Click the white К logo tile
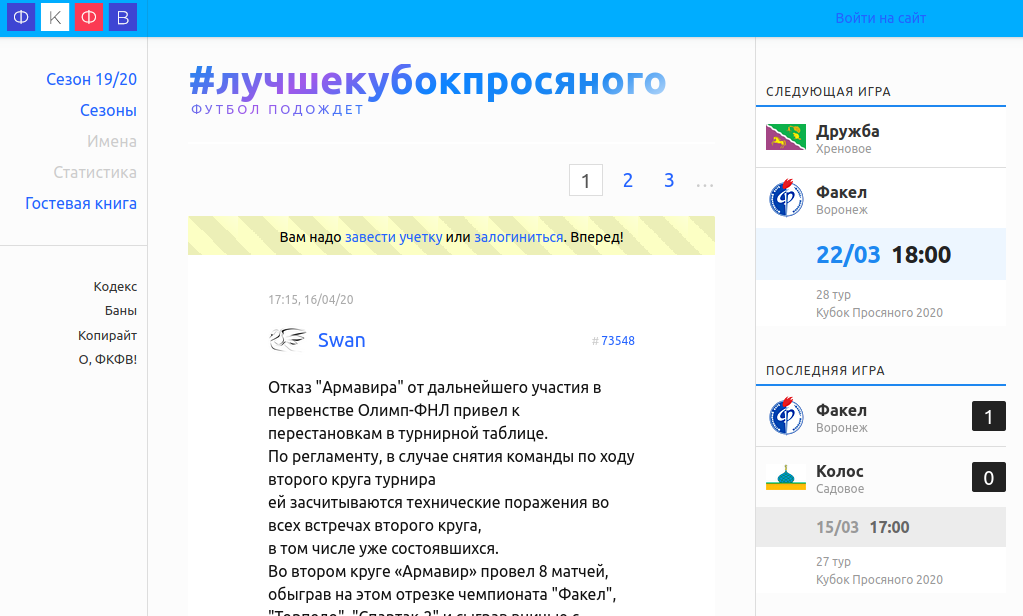This screenshot has width=1023, height=616. click(55, 17)
